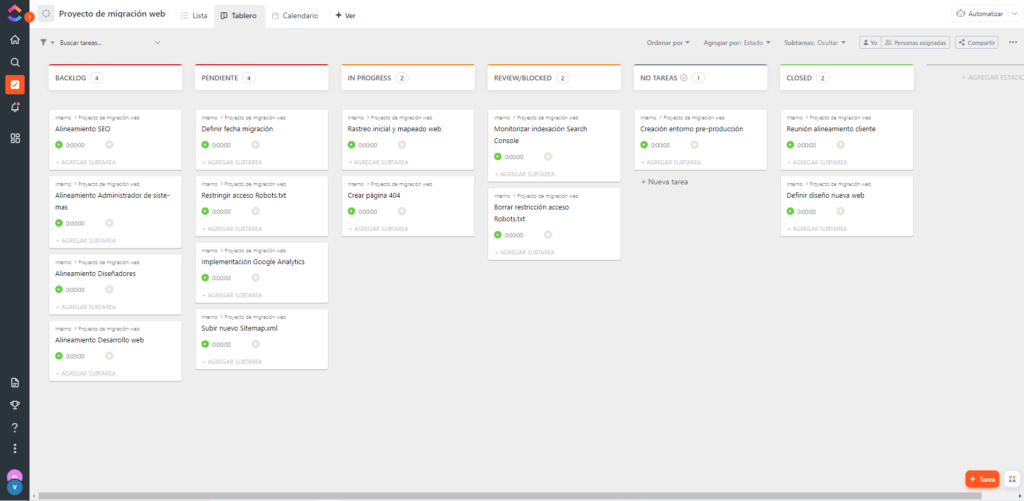1024x501 pixels.
Task: Click grey play icon on Creación entorno pre-producción
Action: point(694,145)
